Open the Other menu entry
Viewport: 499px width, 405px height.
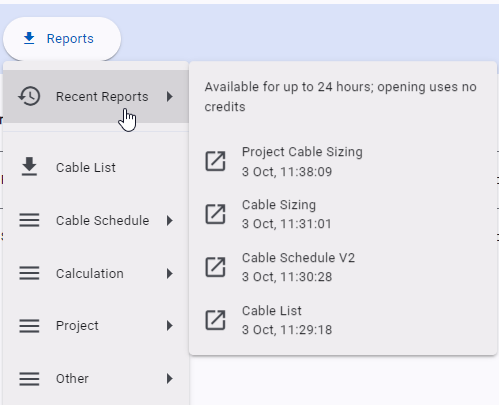pyautogui.click(x=96, y=379)
